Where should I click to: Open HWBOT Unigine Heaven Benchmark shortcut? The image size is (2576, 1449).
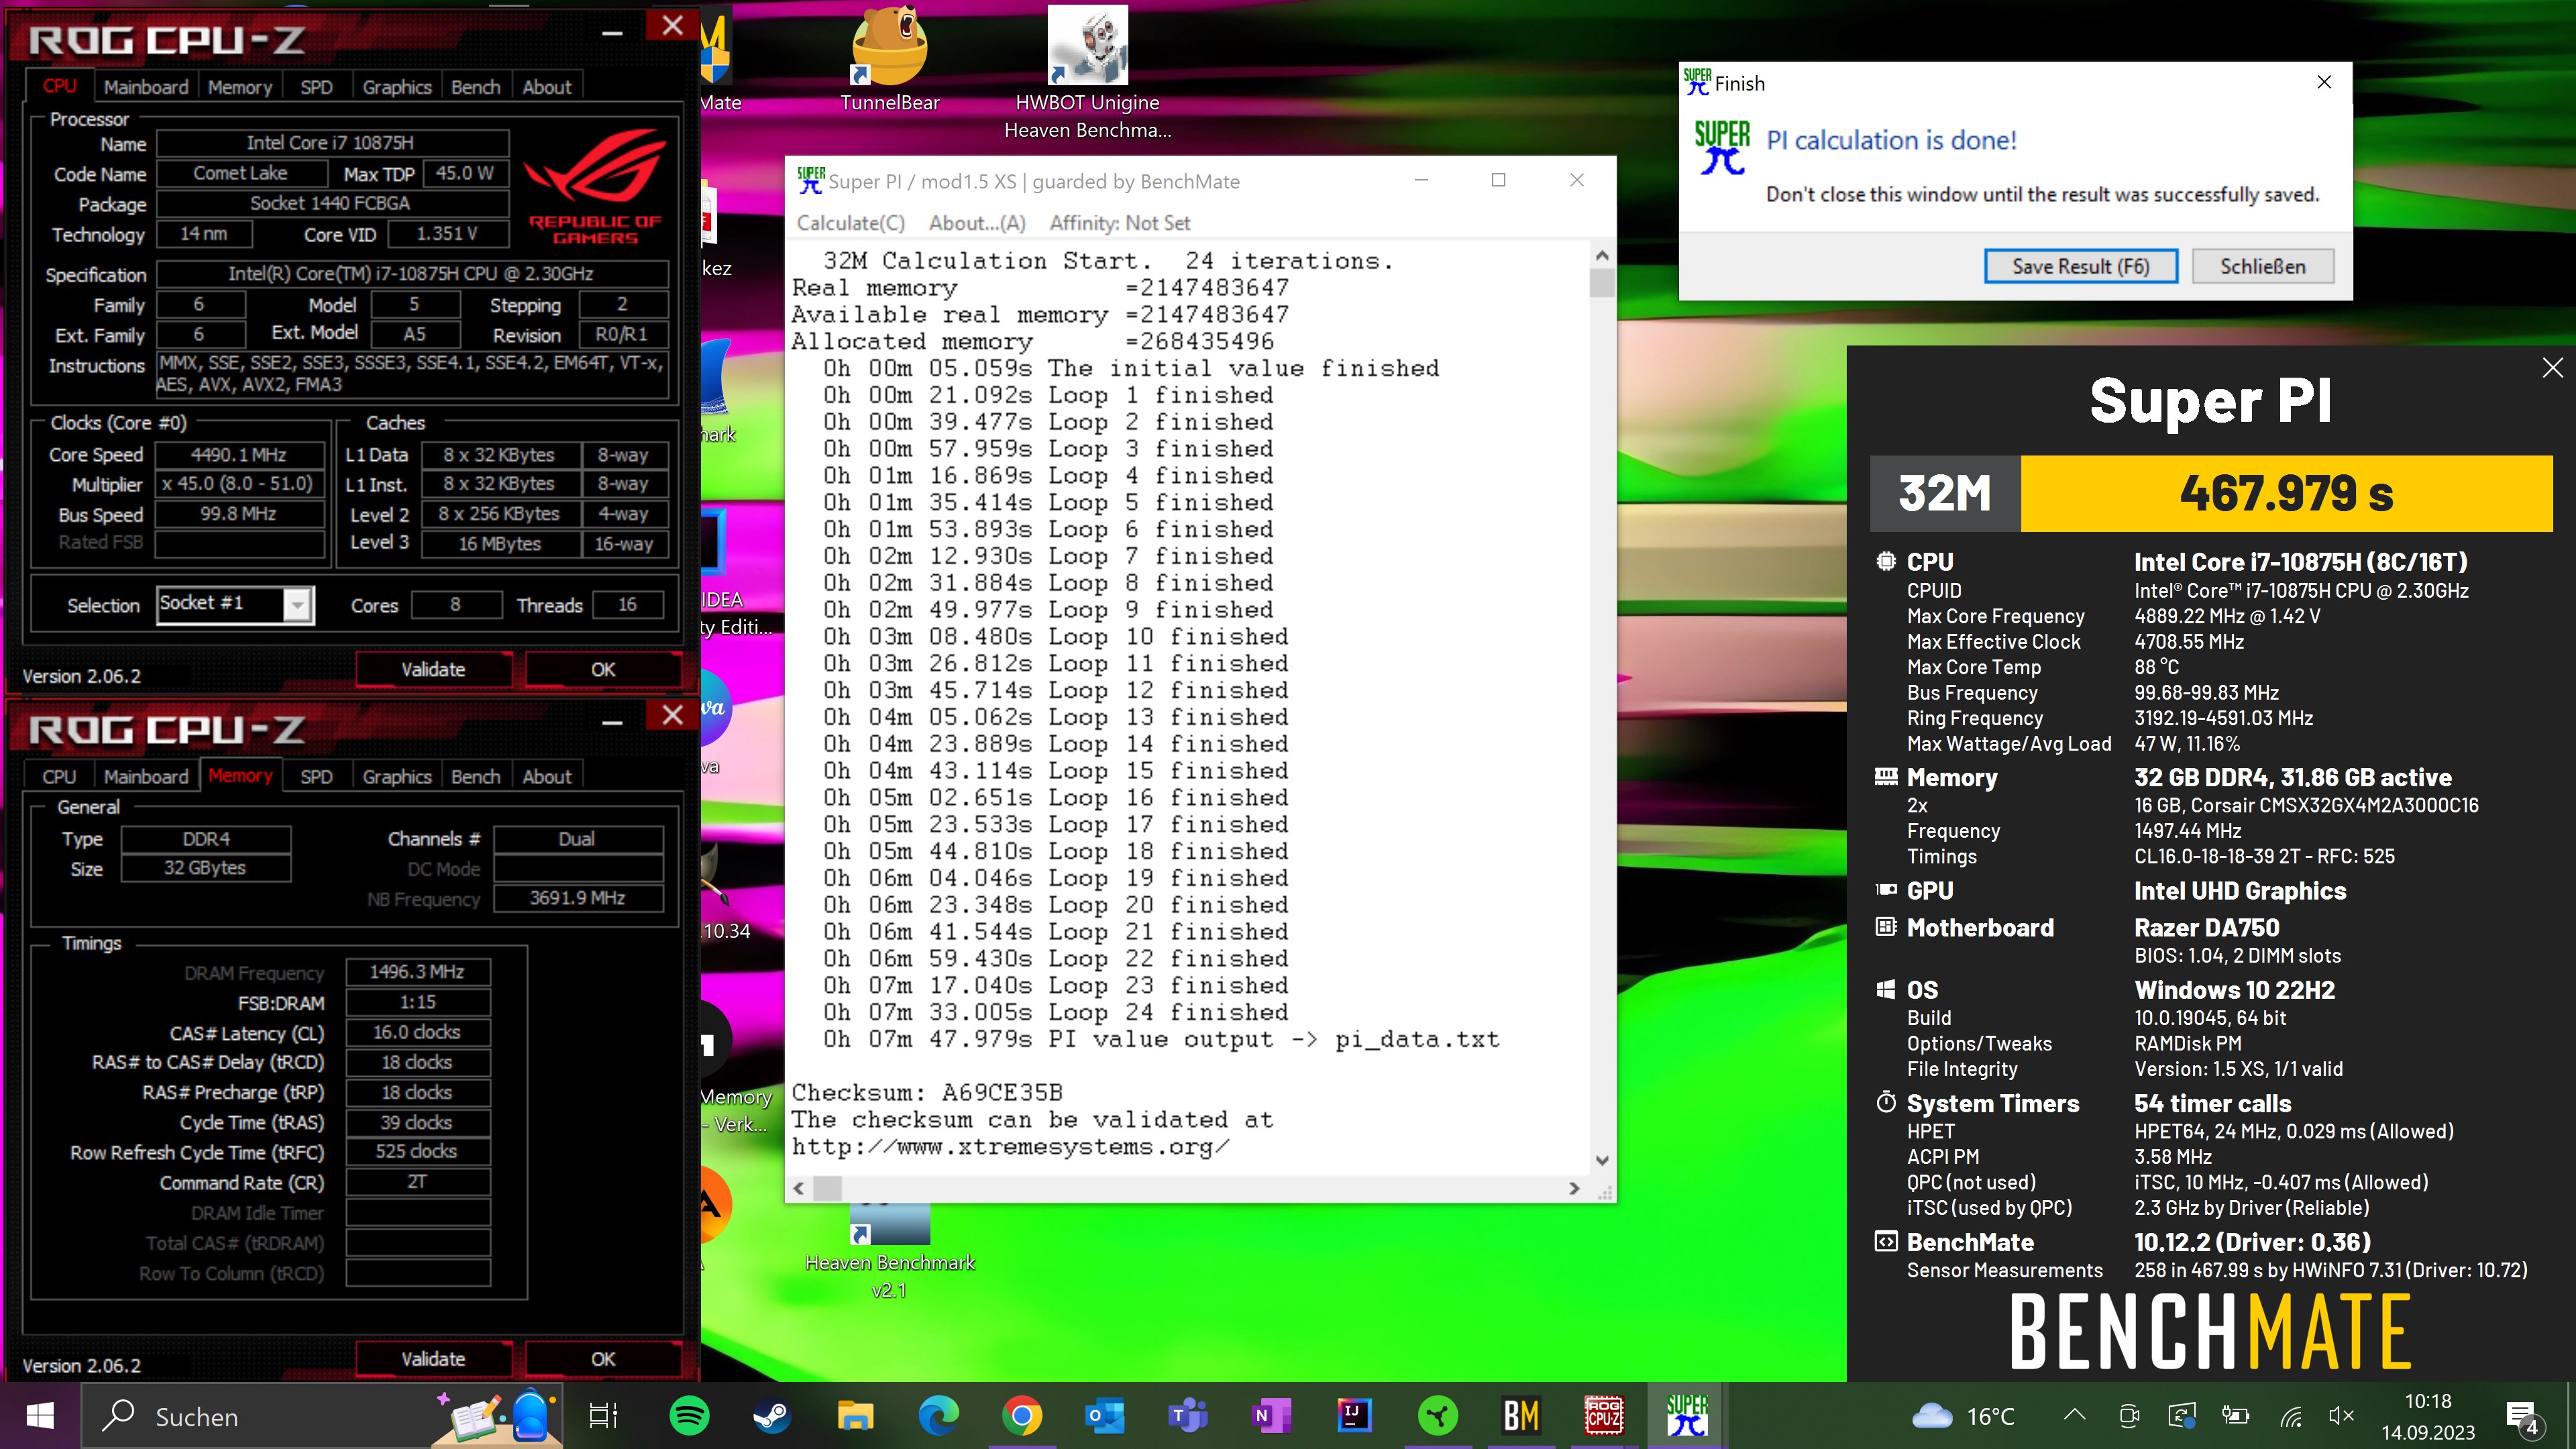coord(1087,74)
